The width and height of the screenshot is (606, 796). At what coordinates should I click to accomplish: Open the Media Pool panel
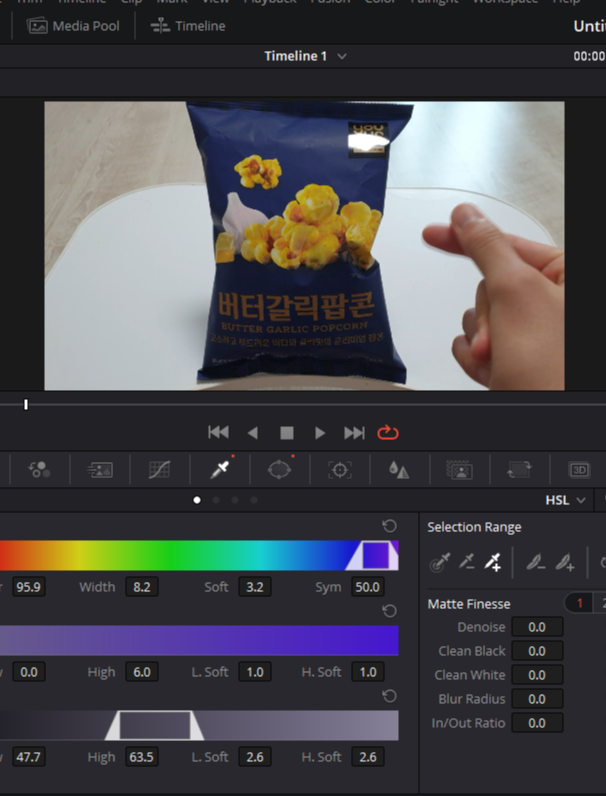(74, 26)
